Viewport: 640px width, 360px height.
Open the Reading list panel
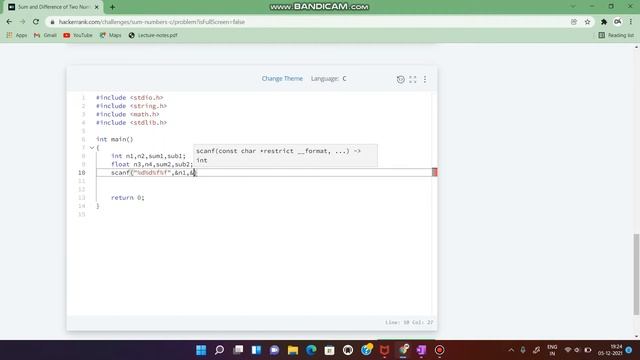point(616,36)
